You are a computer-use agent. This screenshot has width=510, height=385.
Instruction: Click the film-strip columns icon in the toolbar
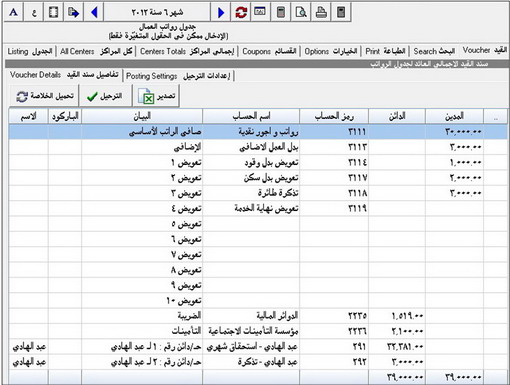click(53, 12)
